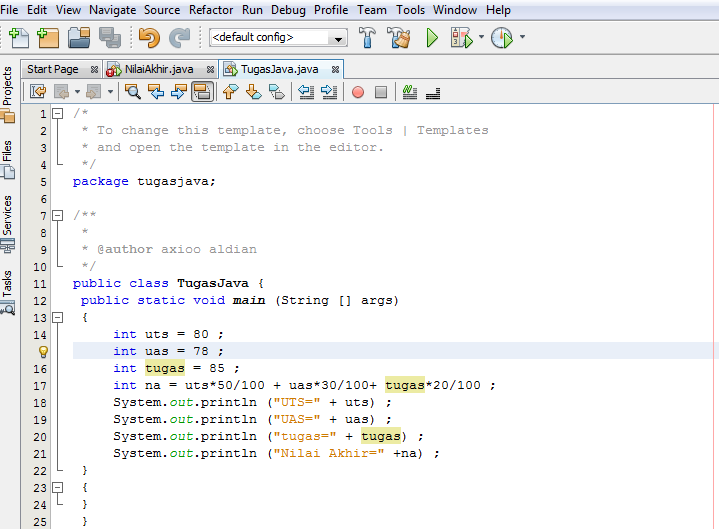Click the Undo arrow icon
Viewport: 719px width, 529px height.
tap(149, 38)
